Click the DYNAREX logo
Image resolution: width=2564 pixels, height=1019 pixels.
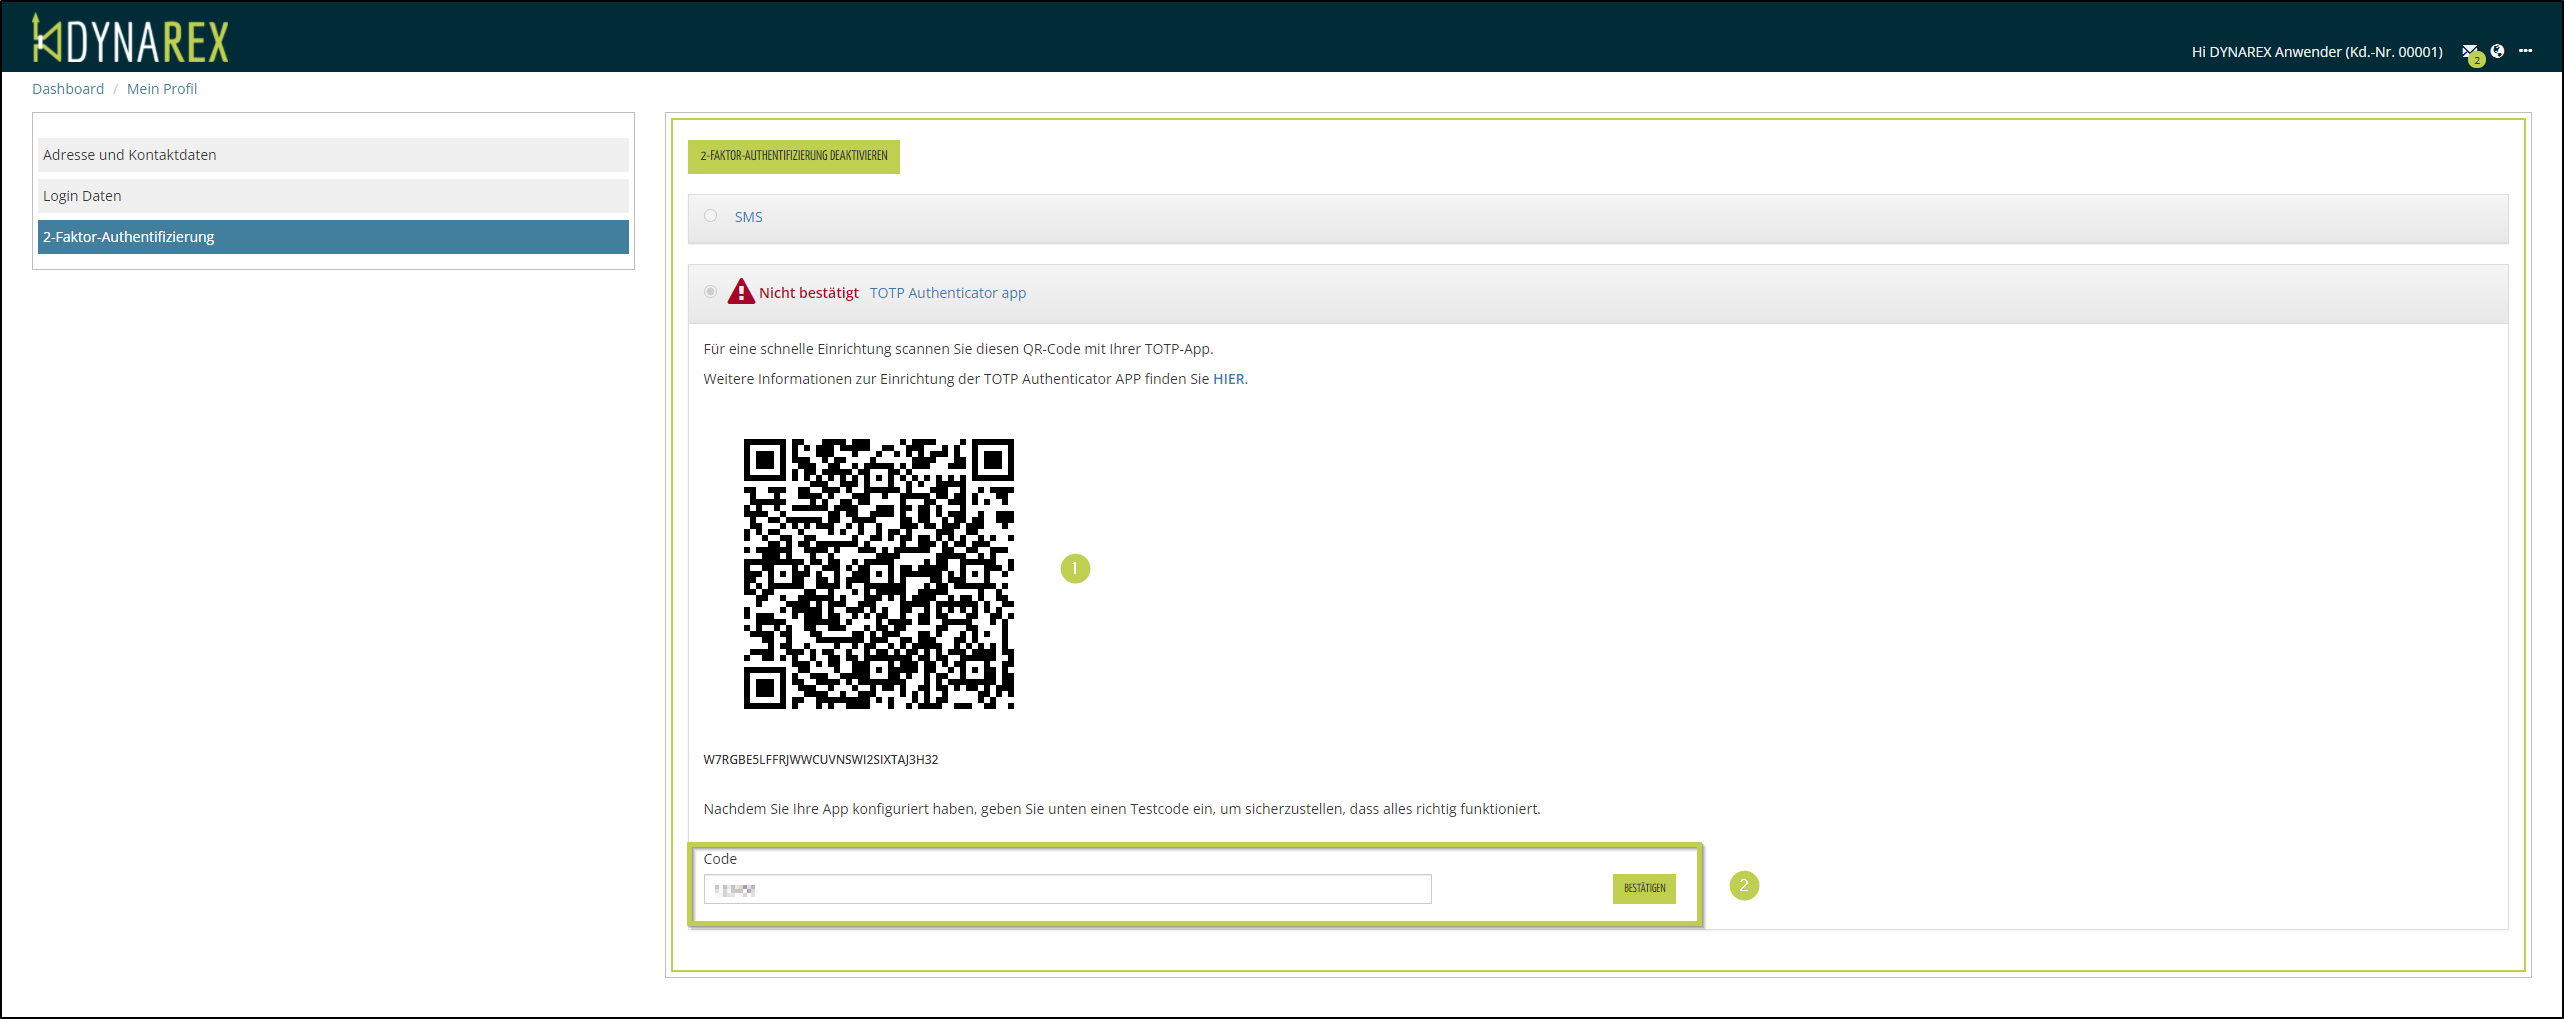coord(130,40)
